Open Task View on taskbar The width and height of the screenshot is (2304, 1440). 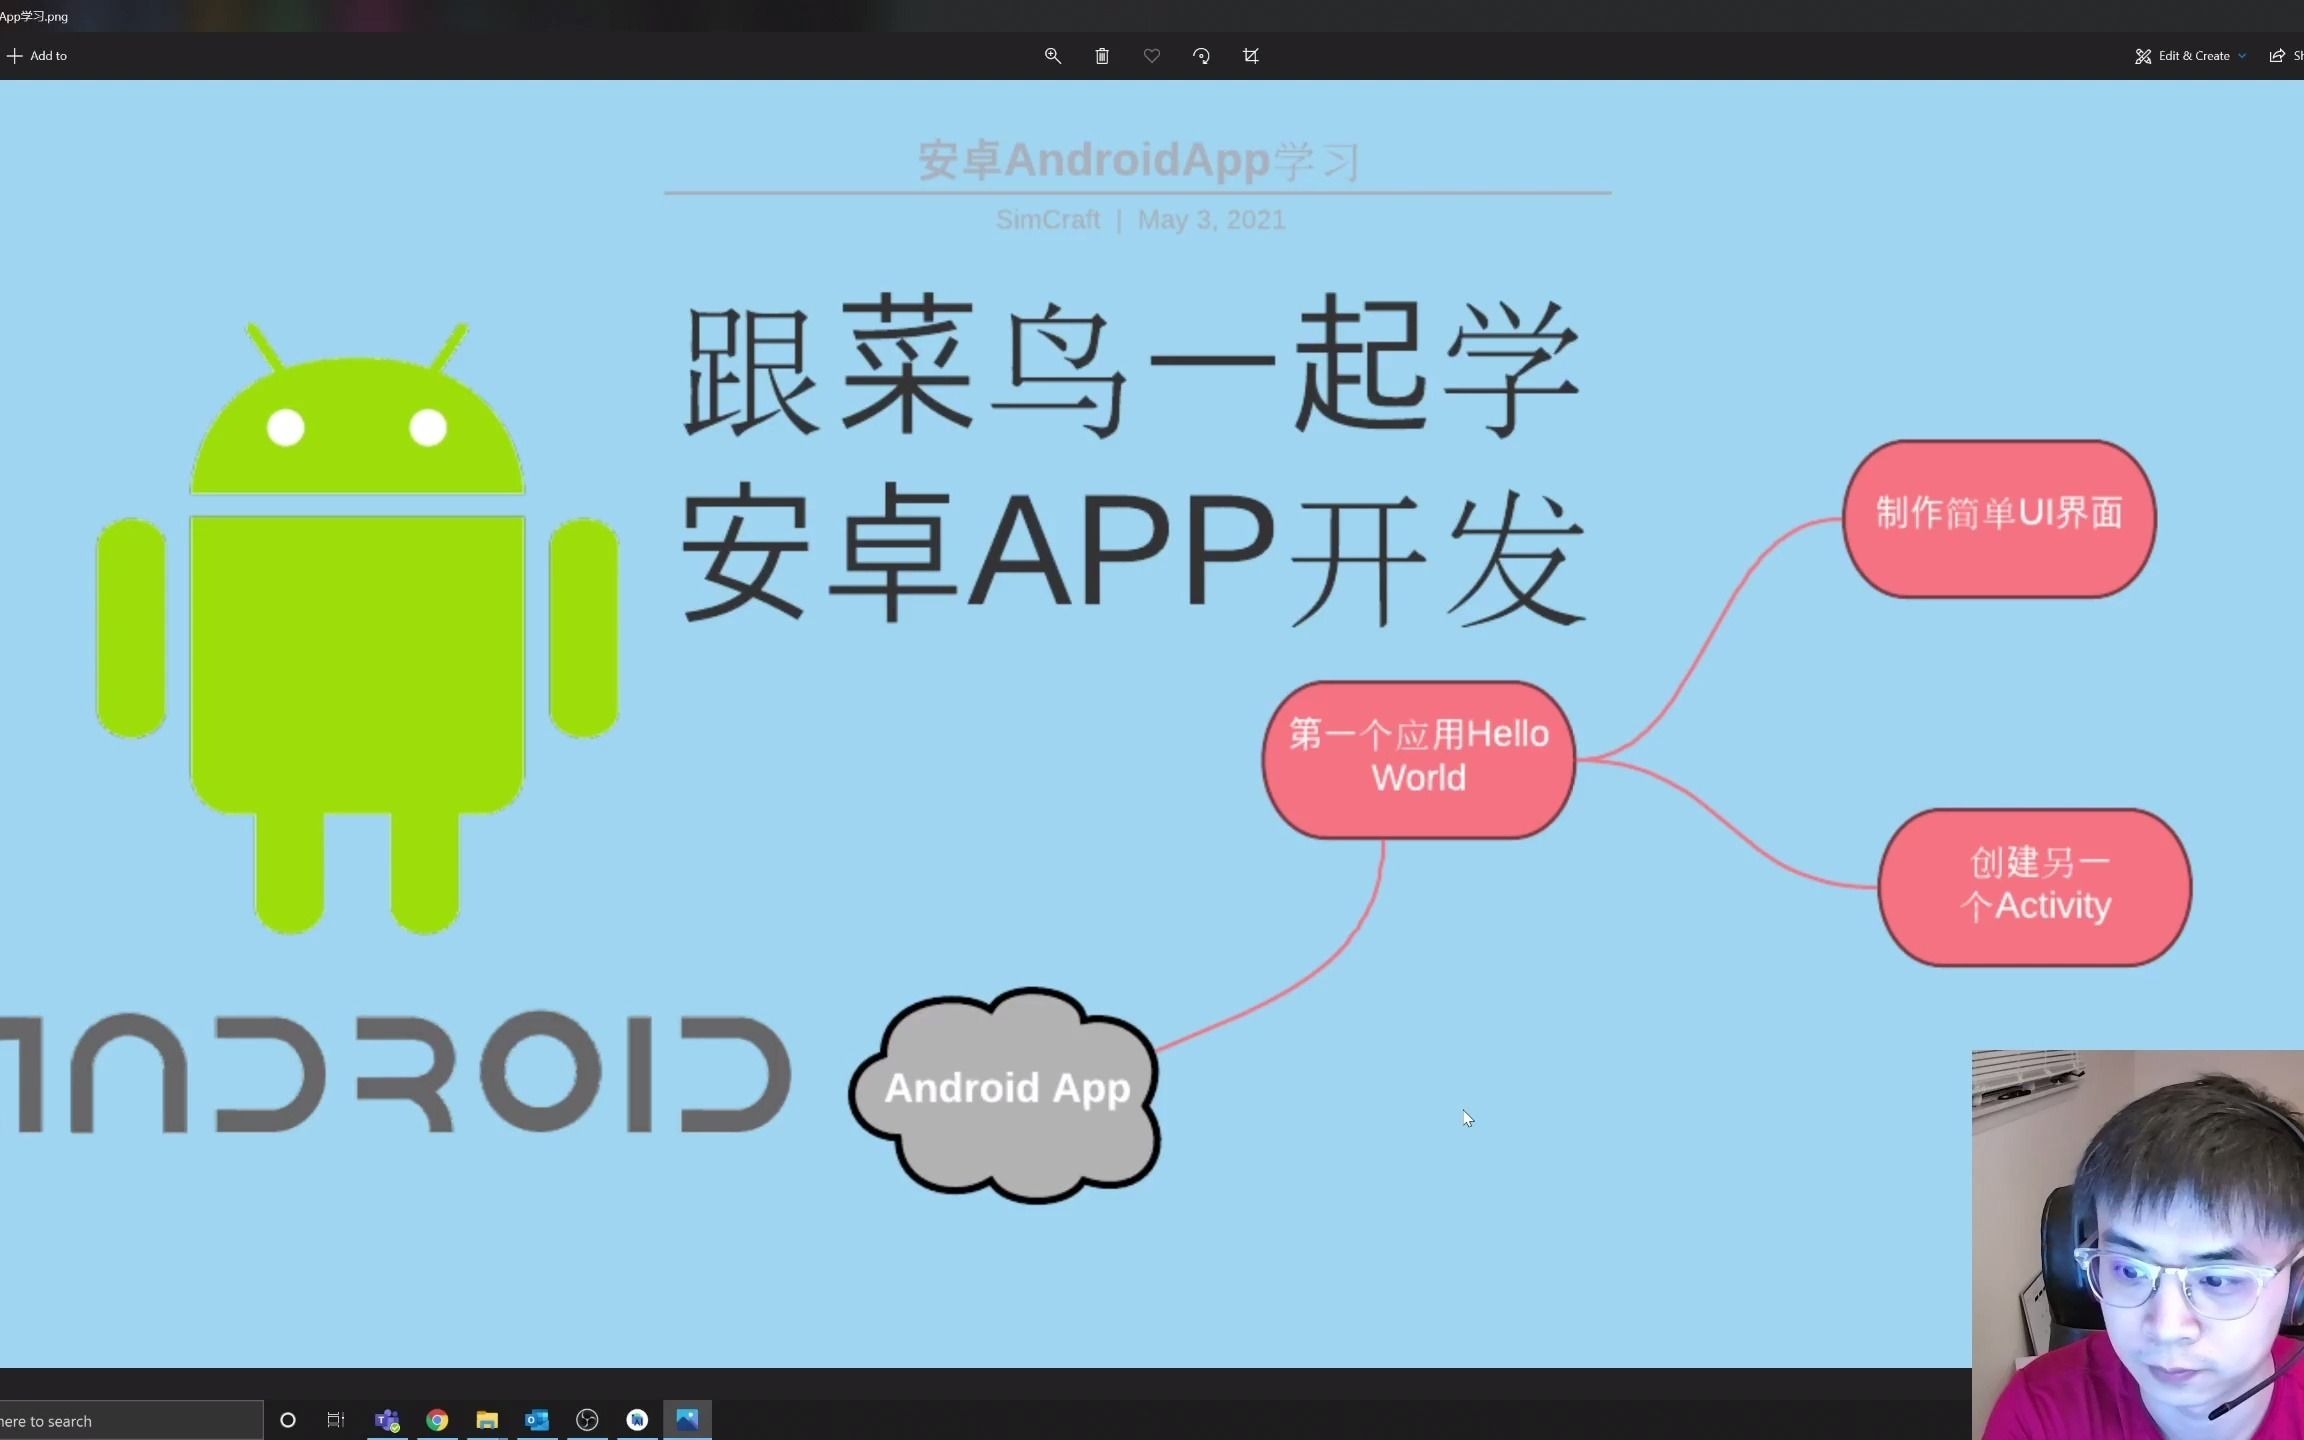coord(336,1420)
